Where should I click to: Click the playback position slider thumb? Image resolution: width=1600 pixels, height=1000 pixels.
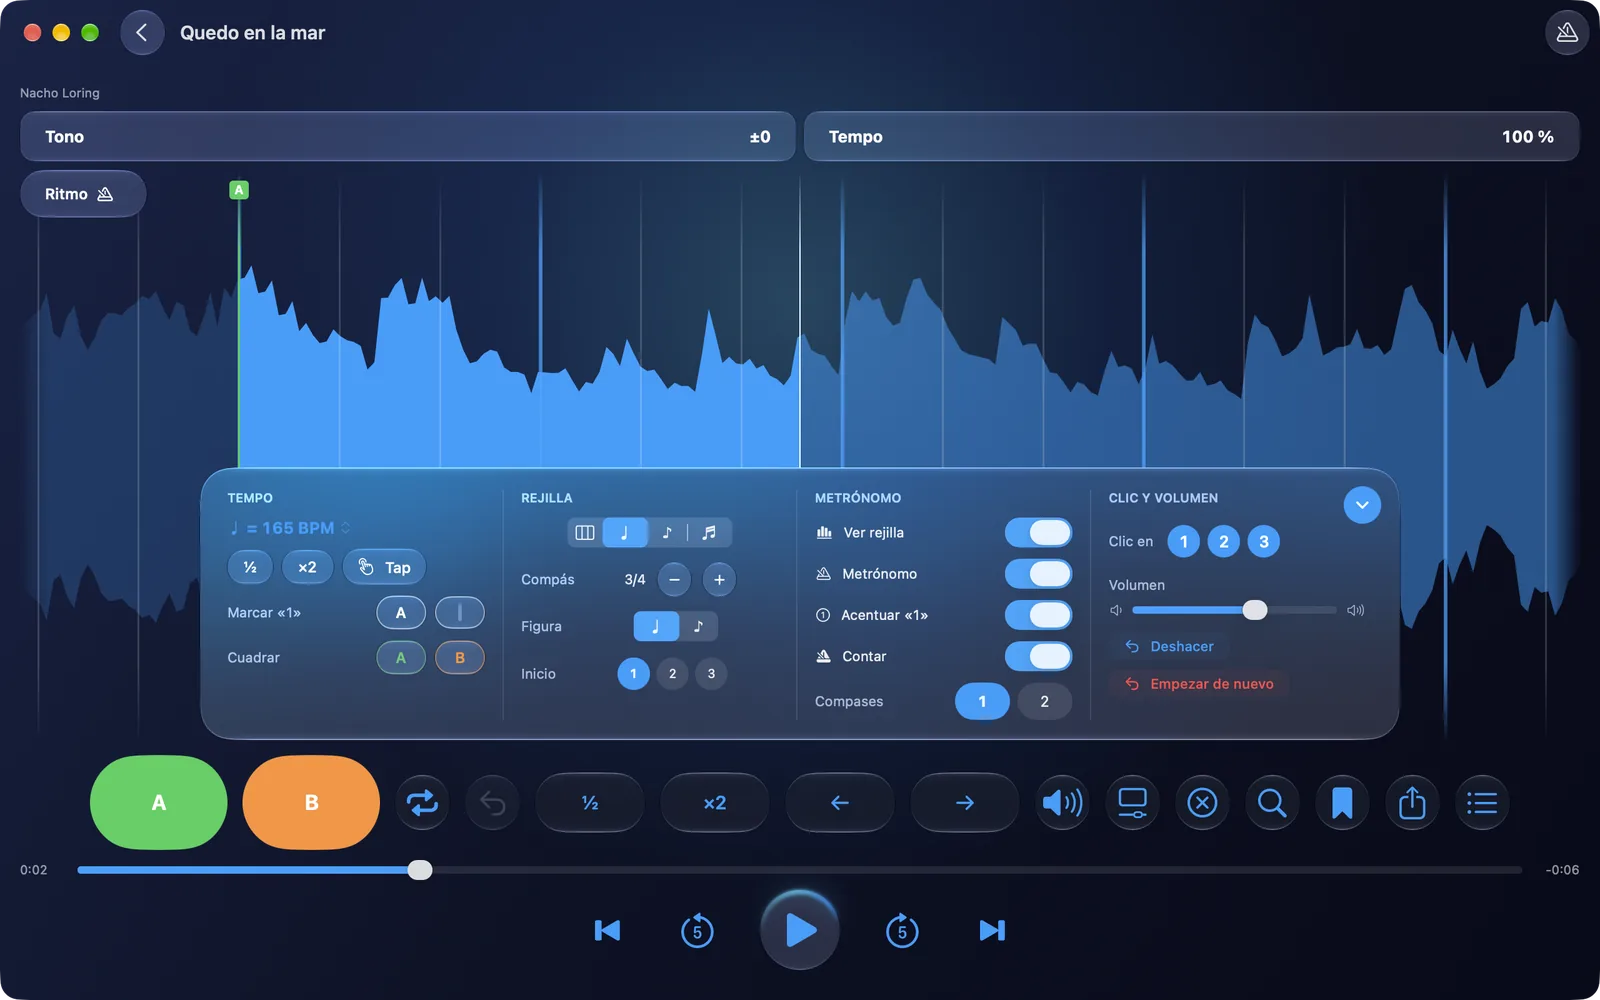pos(420,870)
